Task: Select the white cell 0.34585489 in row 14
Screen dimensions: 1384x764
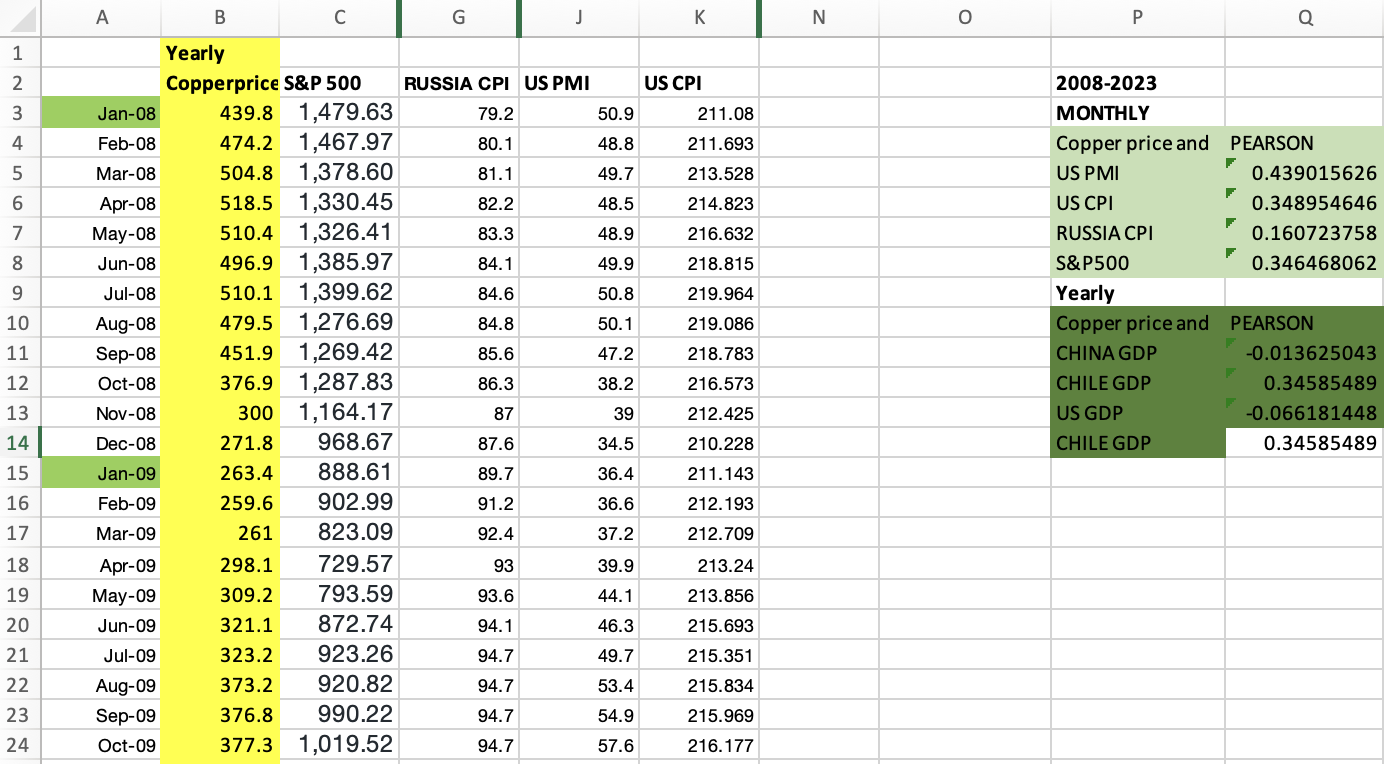Action: [x=1304, y=443]
